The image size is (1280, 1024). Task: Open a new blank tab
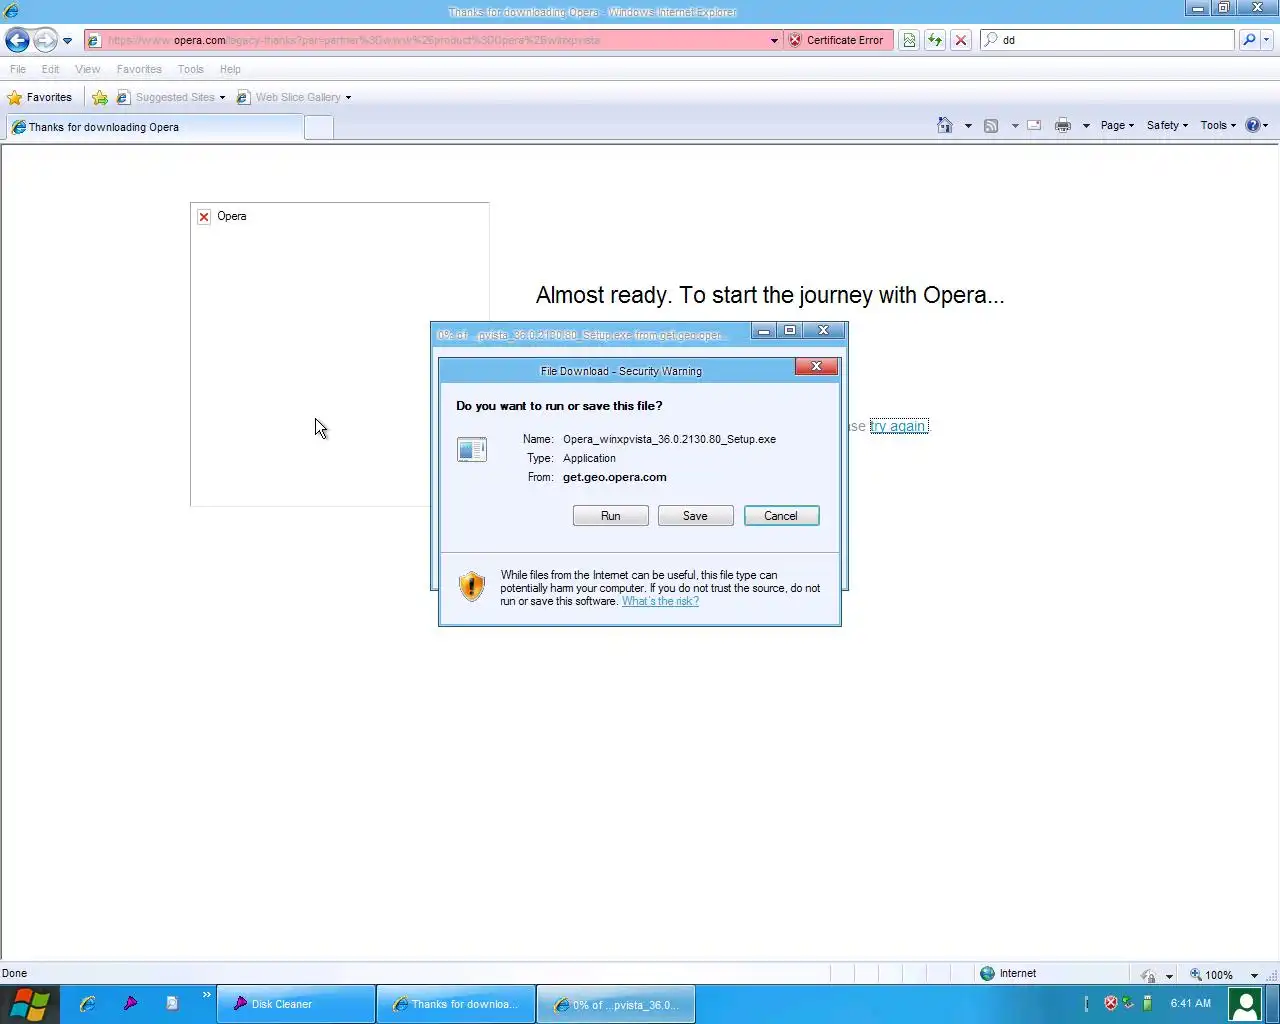(318, 127)
